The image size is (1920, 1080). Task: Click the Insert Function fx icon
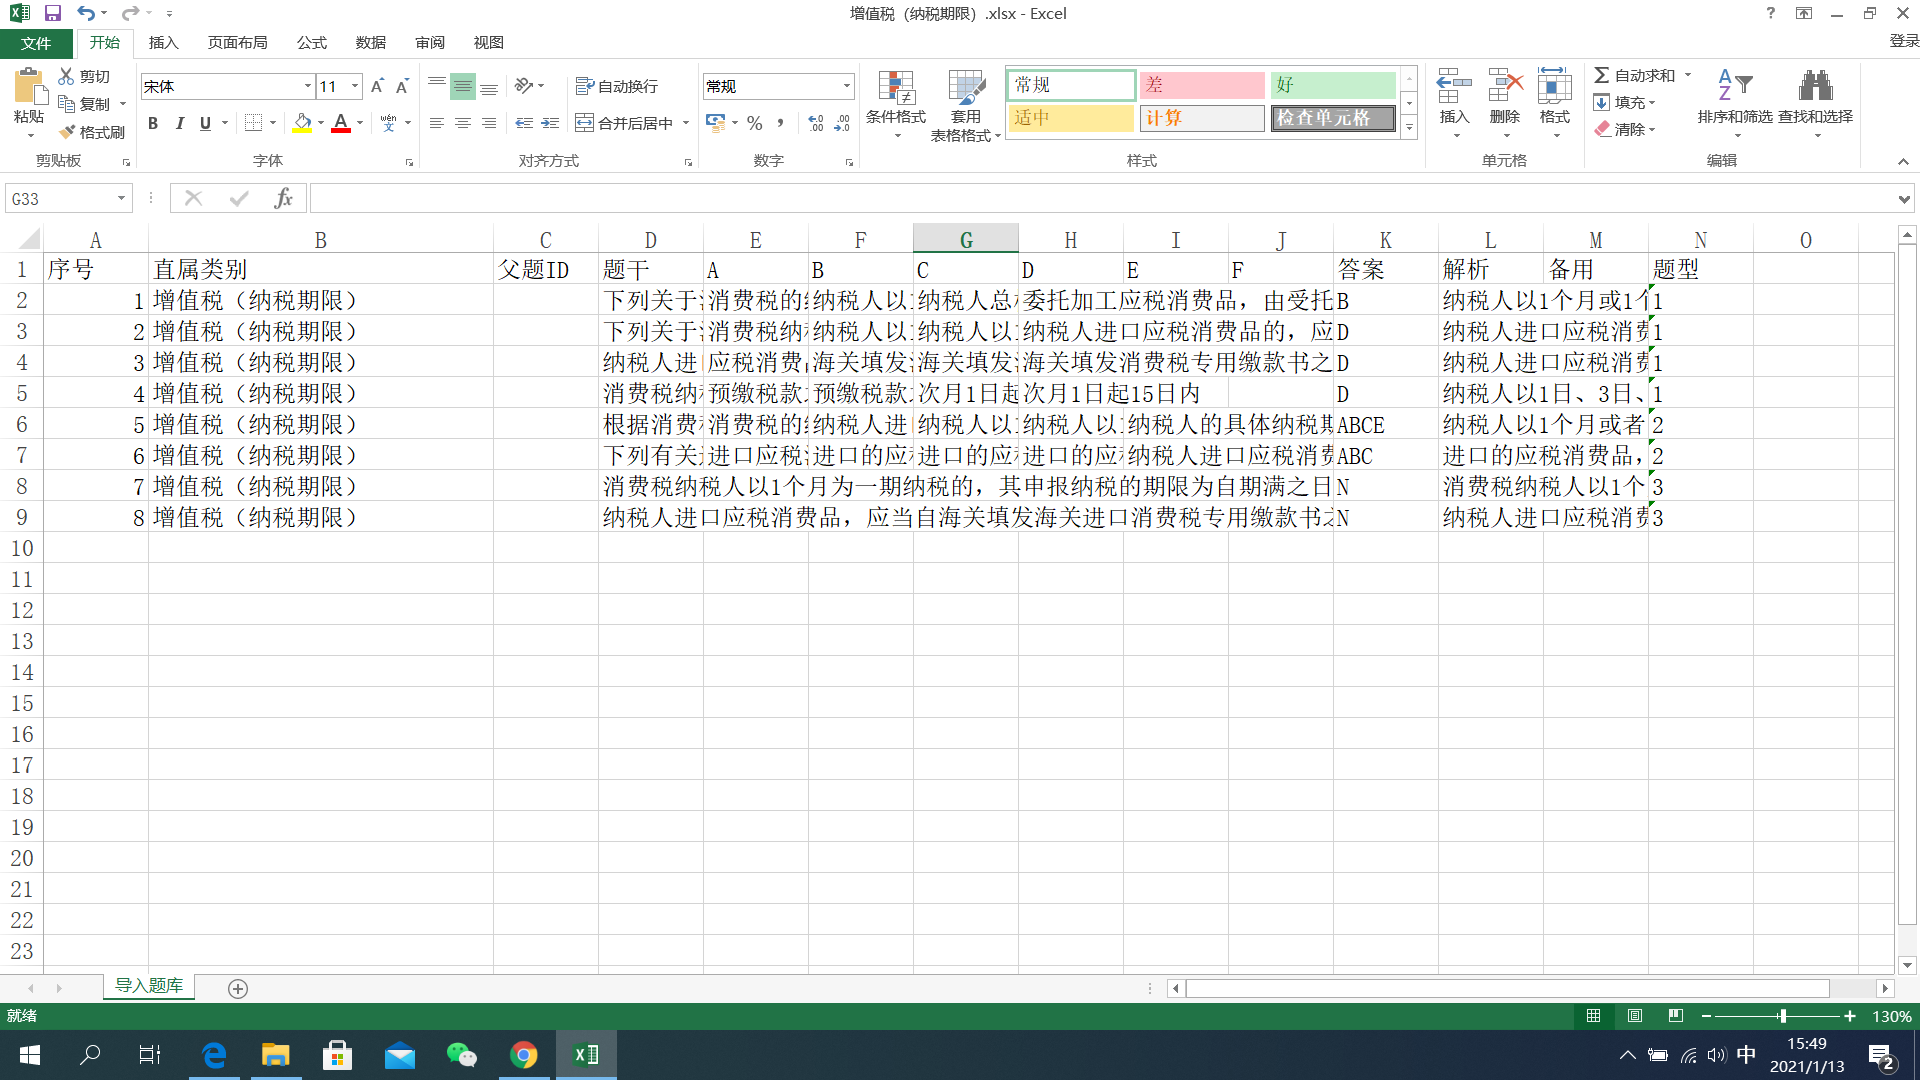coord(284,198)
